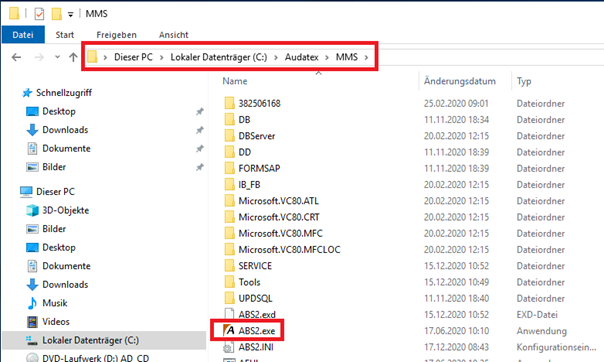Click Audatex breadcrumb in address bar
This screenshot has width=604, height=362.
coord(302,57)
